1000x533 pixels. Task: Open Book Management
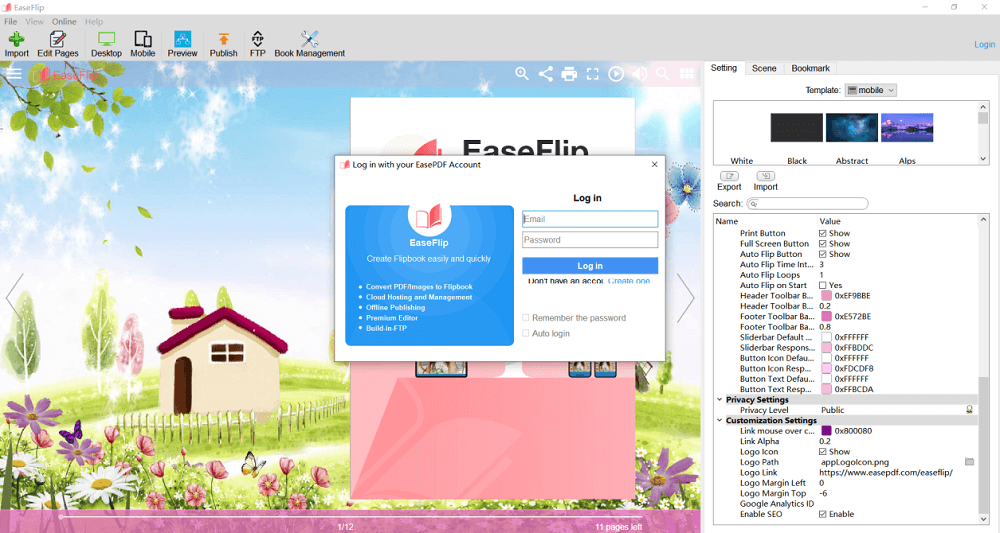point(309,43)
